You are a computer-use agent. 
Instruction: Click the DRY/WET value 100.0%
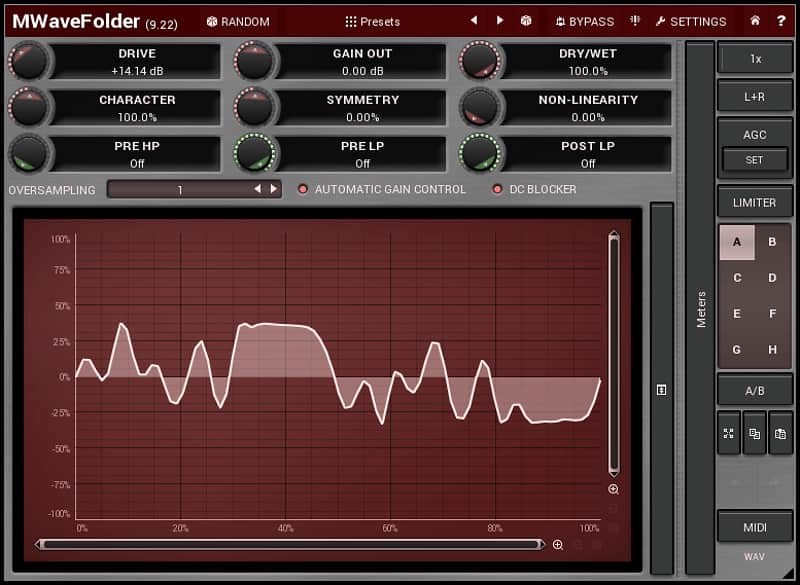click(588, 71)
